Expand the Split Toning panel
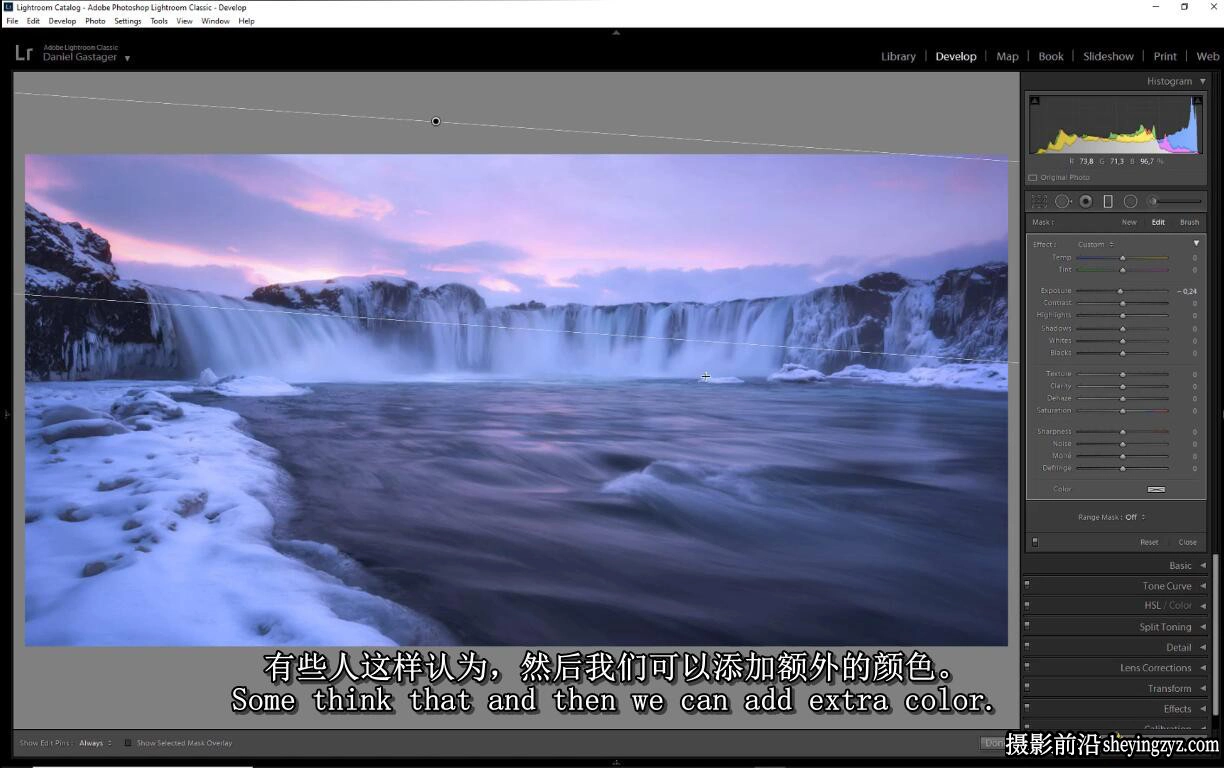The height and width of the screenshot is (768, 1224). (x=1203, y=627)
